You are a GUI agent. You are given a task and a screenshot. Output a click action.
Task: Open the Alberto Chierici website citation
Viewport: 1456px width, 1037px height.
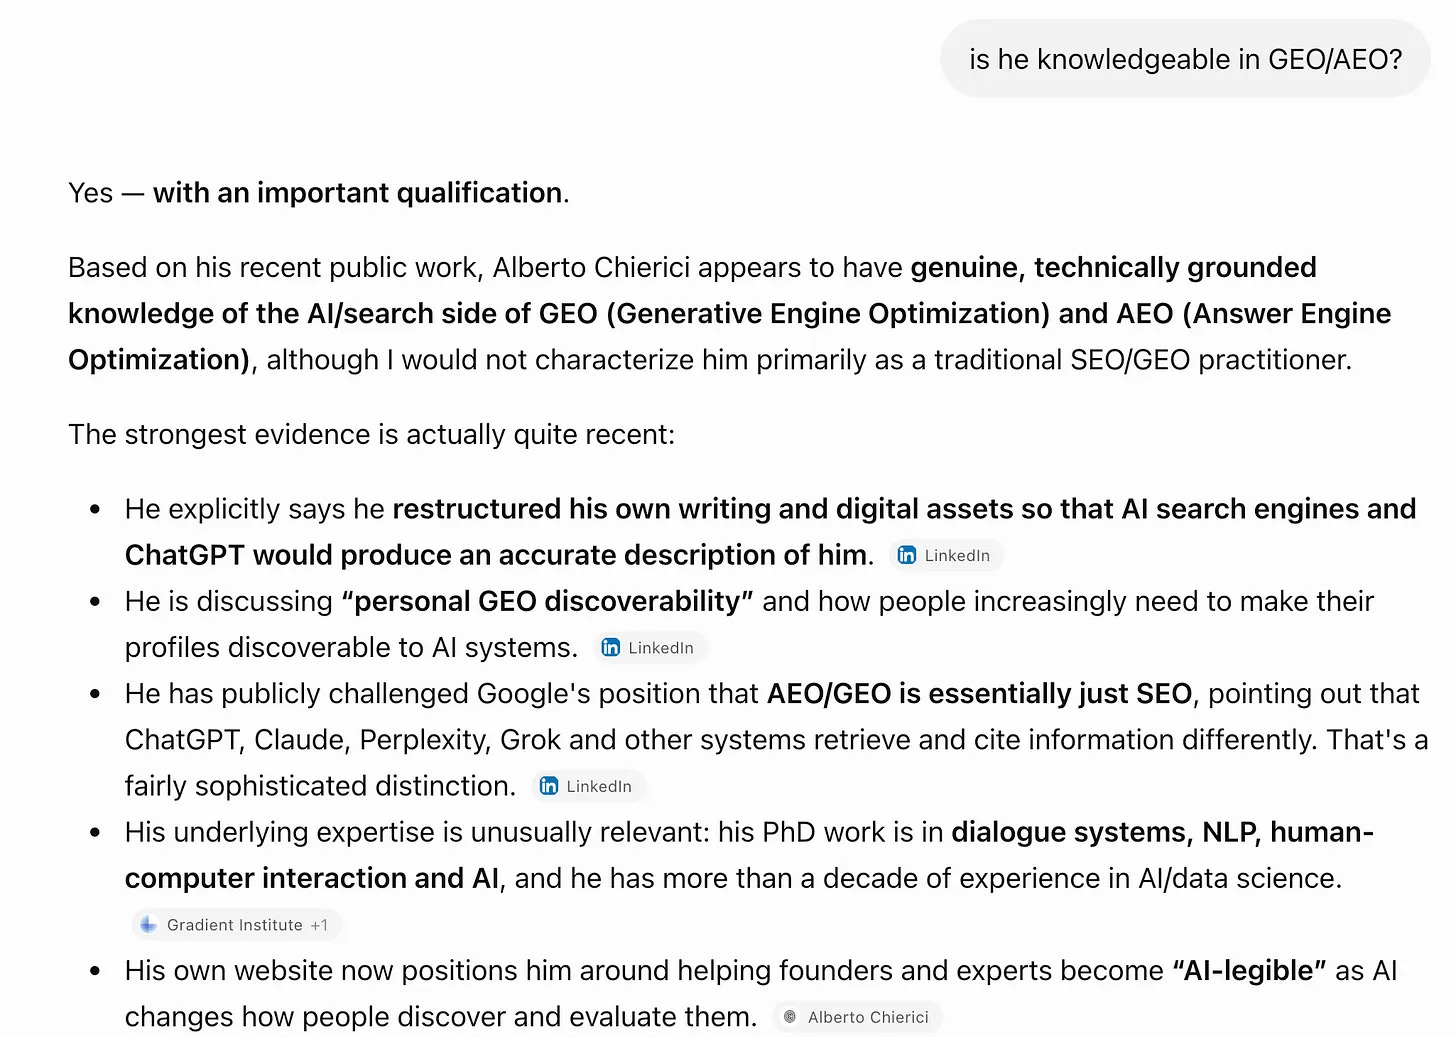(x=858, y=1017)
